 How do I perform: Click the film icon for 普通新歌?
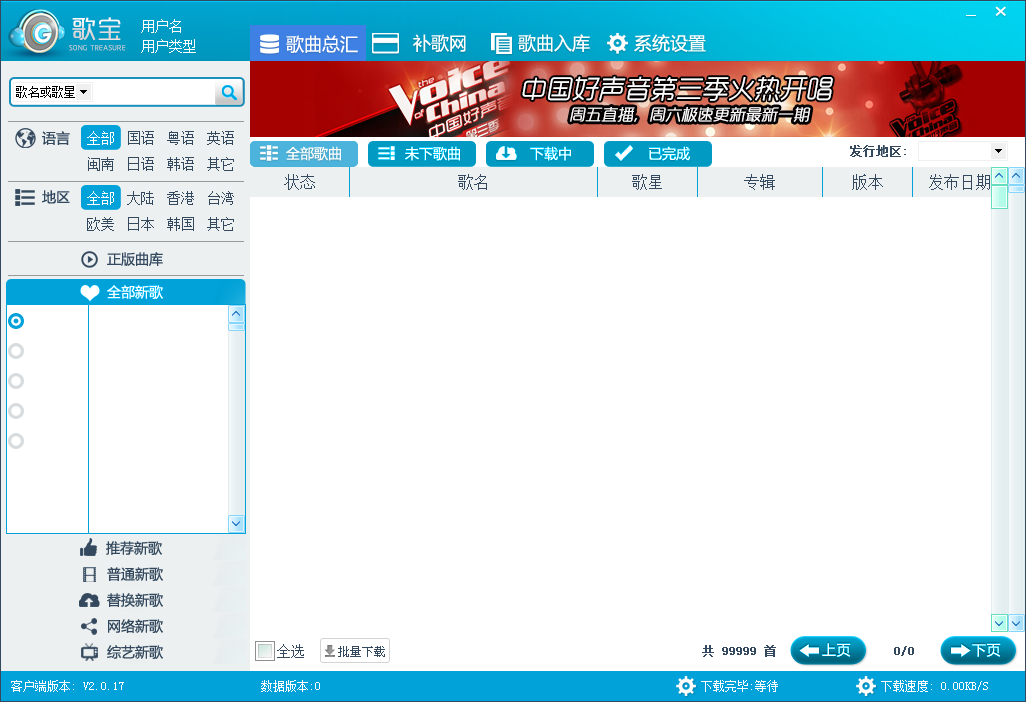(x=90, y=574)
